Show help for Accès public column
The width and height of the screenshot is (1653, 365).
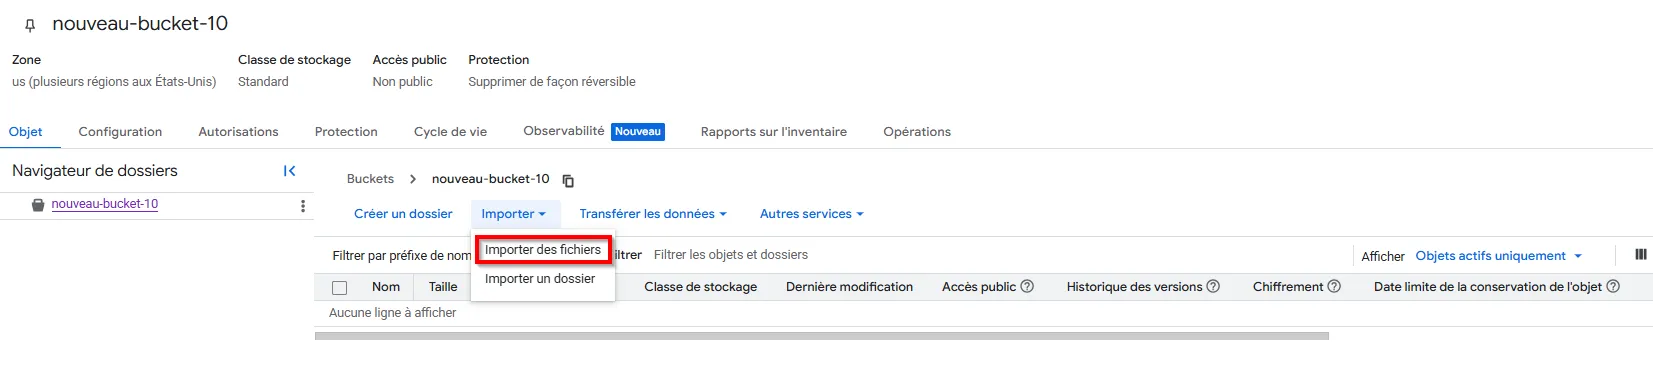coord(1027,287)
